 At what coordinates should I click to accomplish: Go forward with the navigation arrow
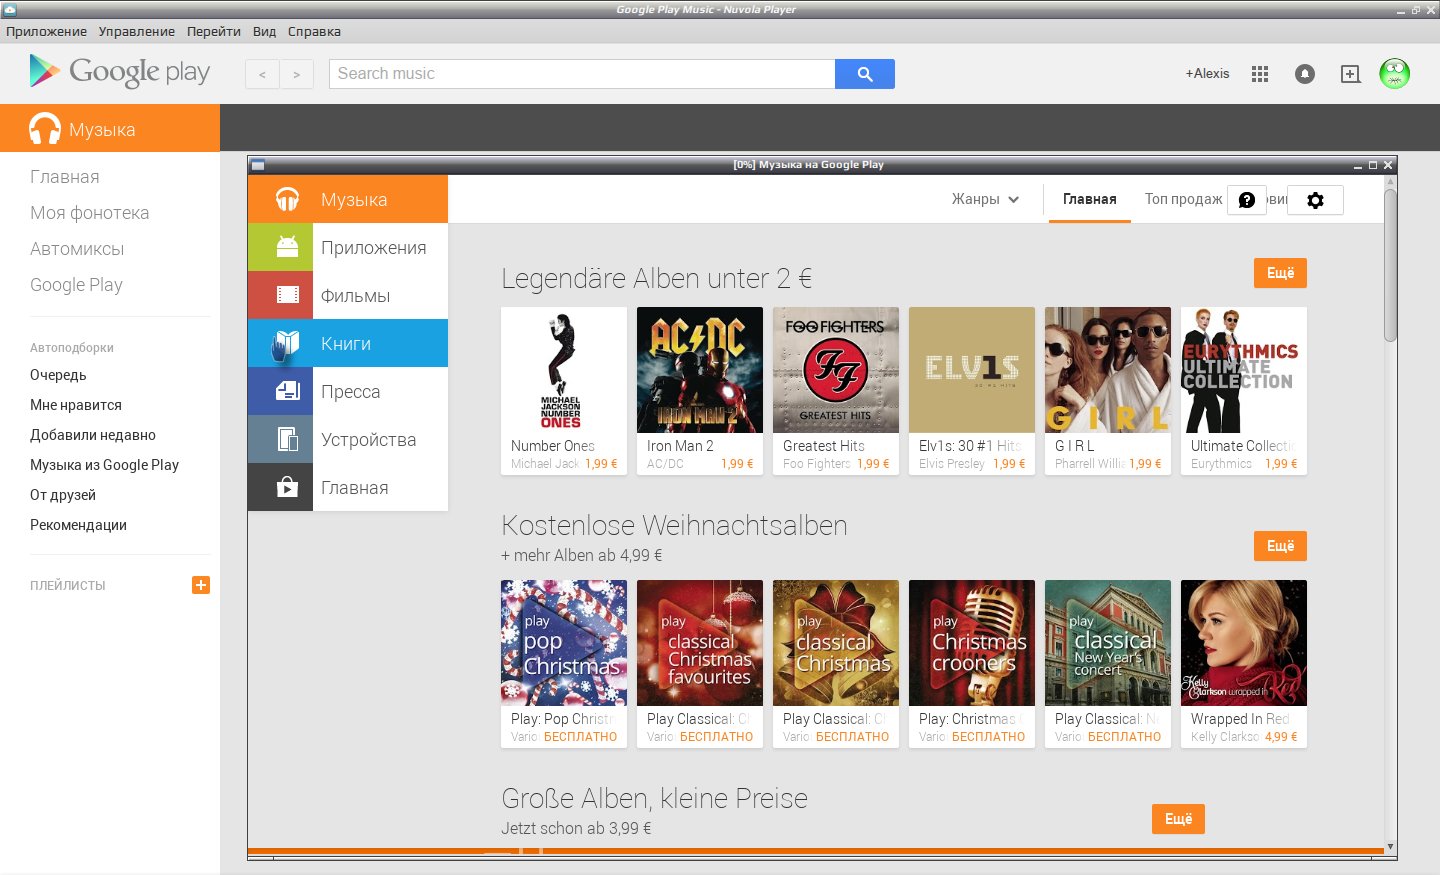coord(296,74)
